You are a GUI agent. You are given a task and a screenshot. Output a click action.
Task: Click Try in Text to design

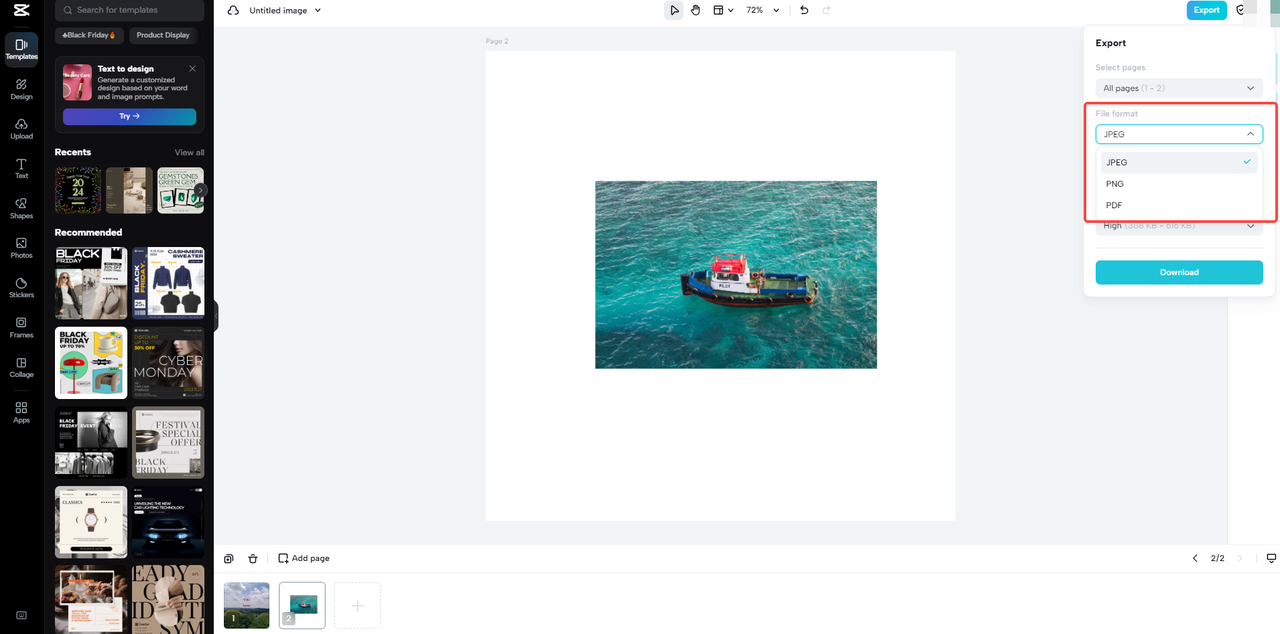(129, 116)
